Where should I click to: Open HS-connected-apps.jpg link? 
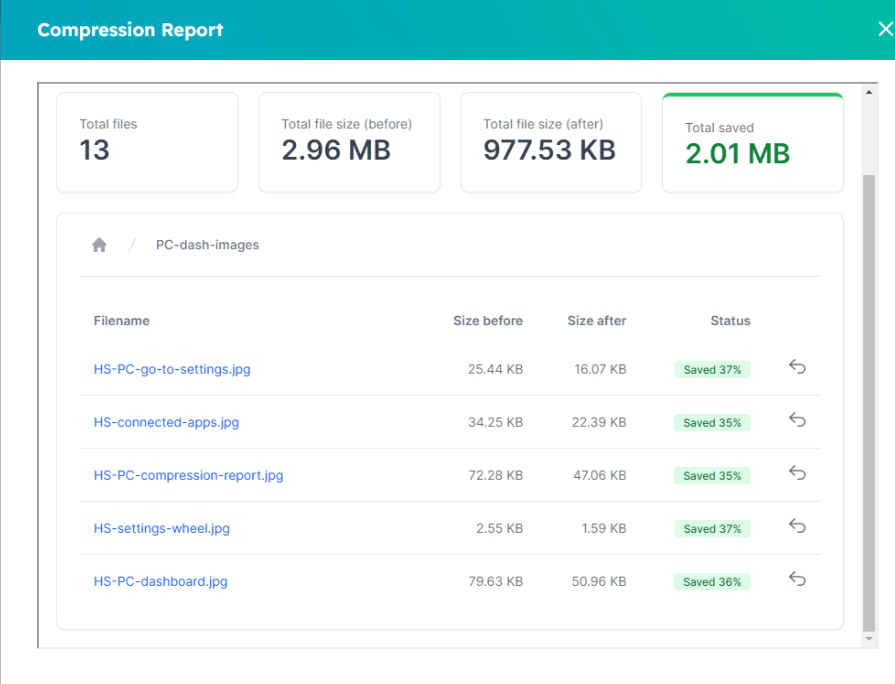(166, 422)
